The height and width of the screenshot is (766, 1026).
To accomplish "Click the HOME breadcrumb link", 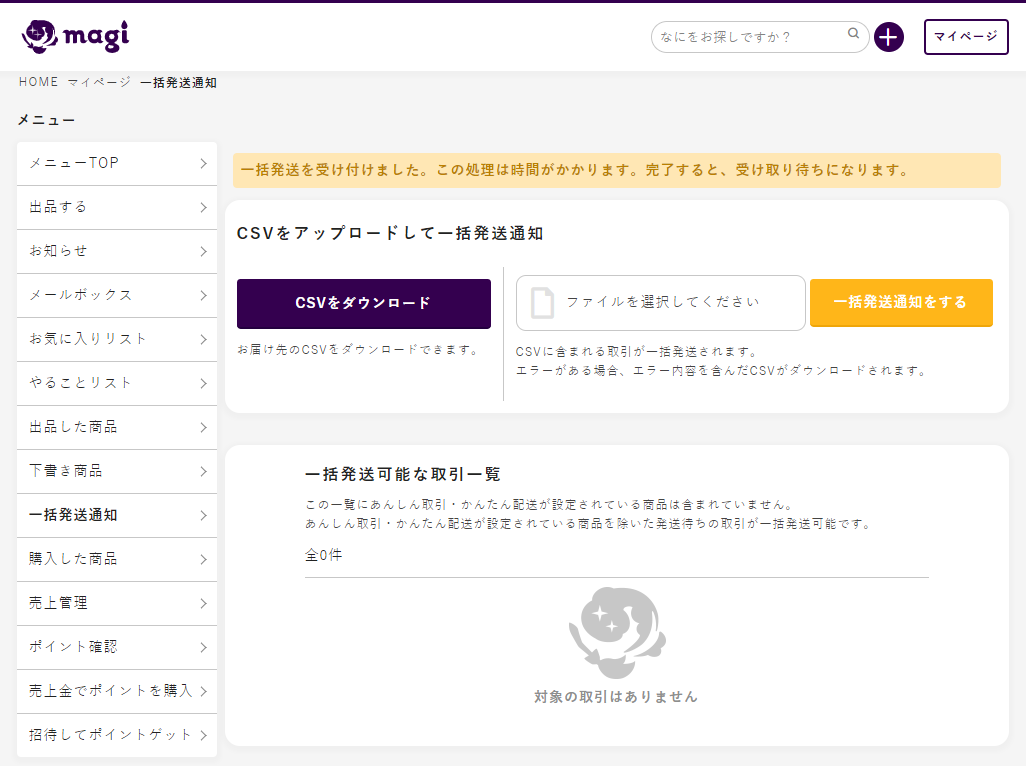I will (x=38, y=82).
